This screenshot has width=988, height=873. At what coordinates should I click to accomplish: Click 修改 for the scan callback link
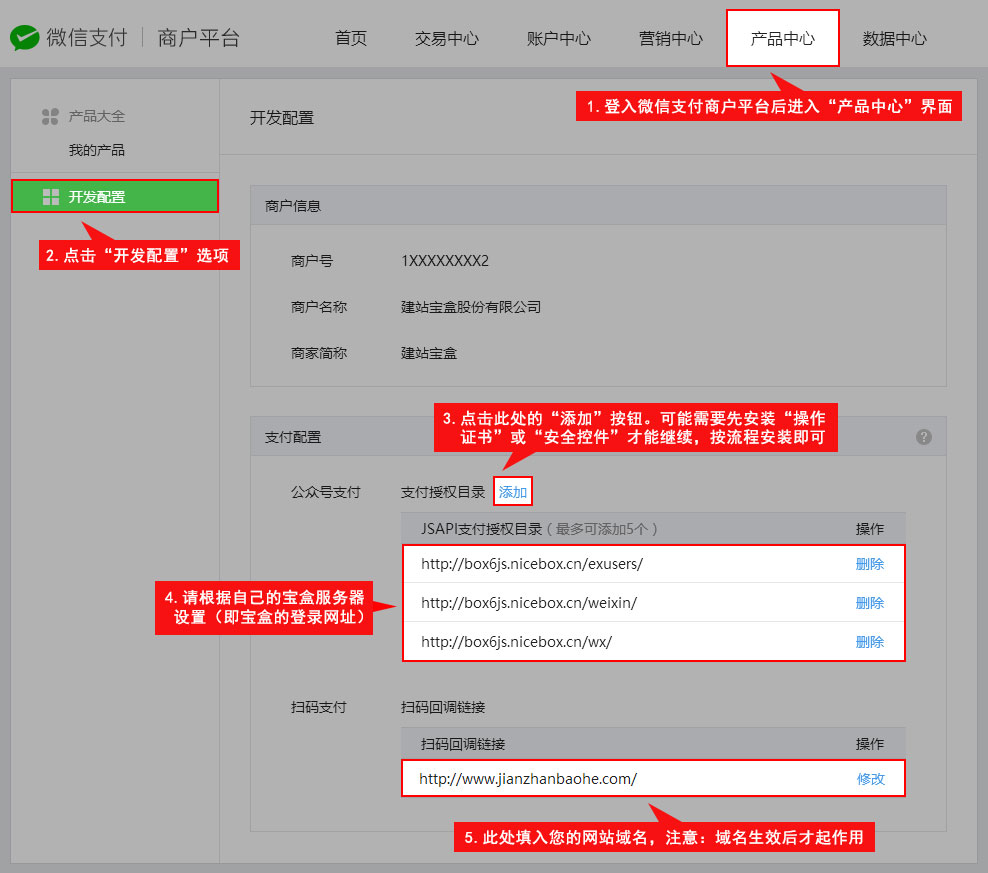coord(871,779)
